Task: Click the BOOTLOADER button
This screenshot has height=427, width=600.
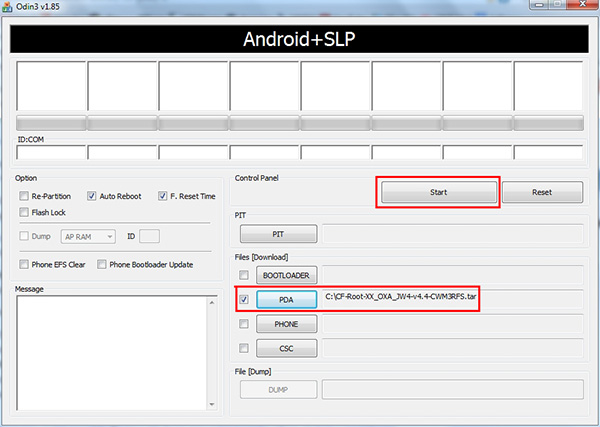Action: coord(287,275)
